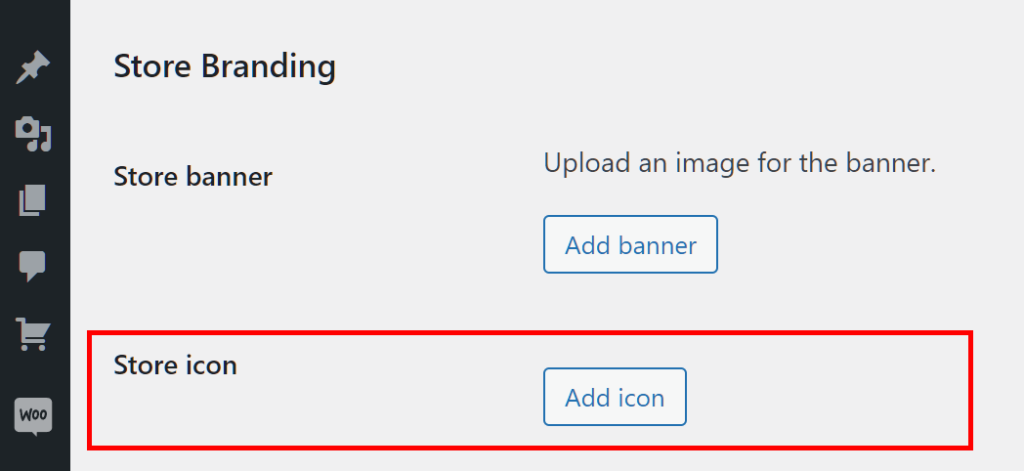Select the Store Branding heading

point(224,67)
